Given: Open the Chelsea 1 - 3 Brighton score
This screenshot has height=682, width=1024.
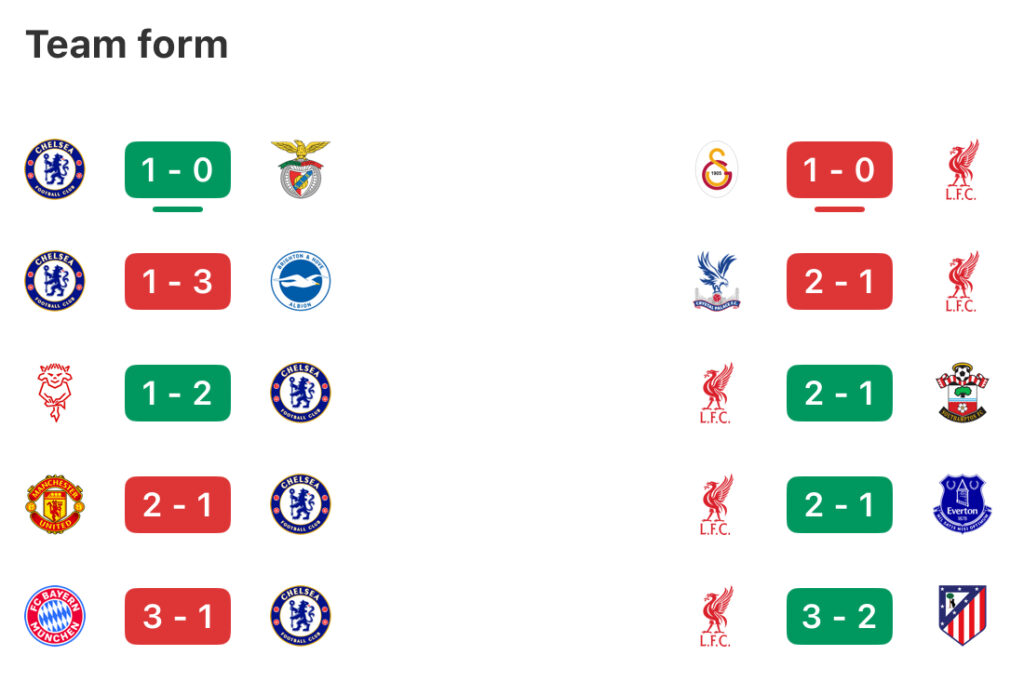Looking at the screenshot, I should click(177, 281).
